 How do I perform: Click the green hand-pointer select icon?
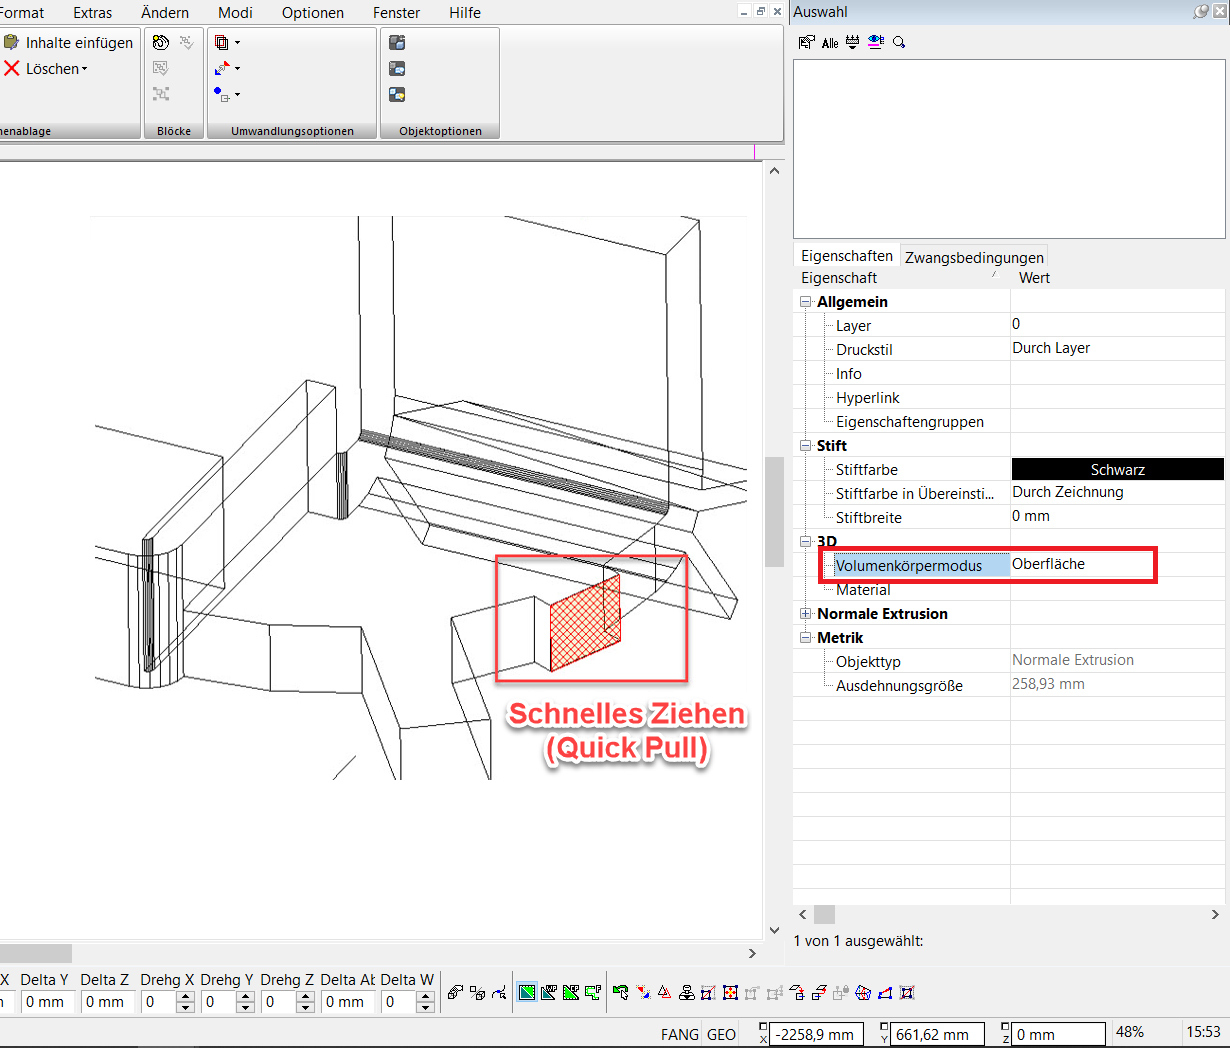click(620, 992)
